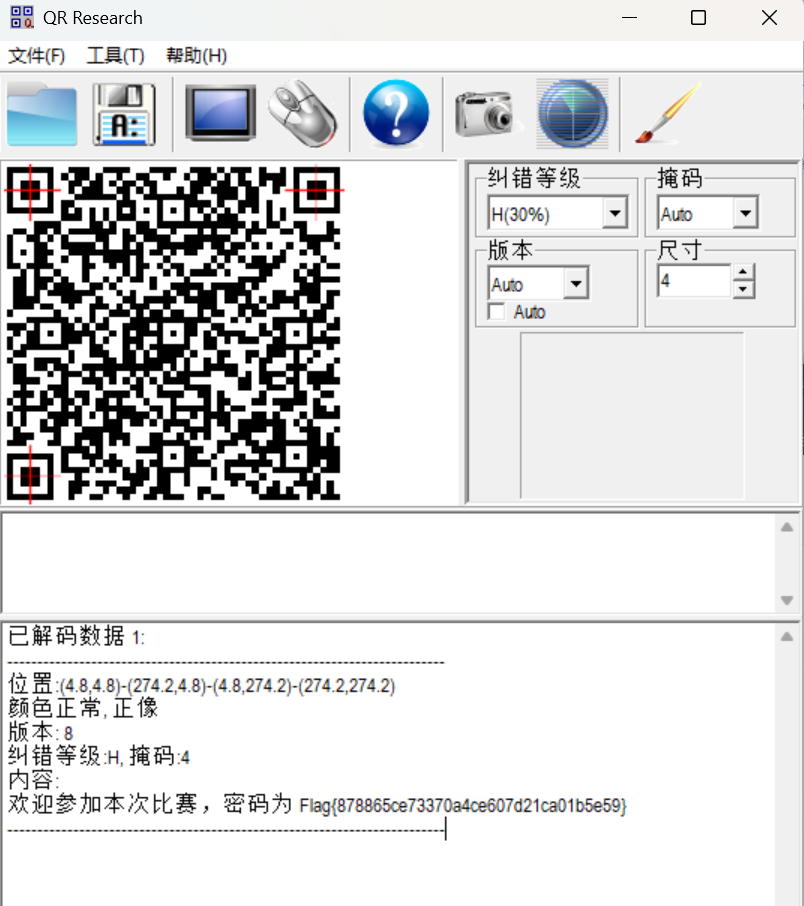Click the blue radar globe icon
This screenshot has width=804, height=906.
572,114
